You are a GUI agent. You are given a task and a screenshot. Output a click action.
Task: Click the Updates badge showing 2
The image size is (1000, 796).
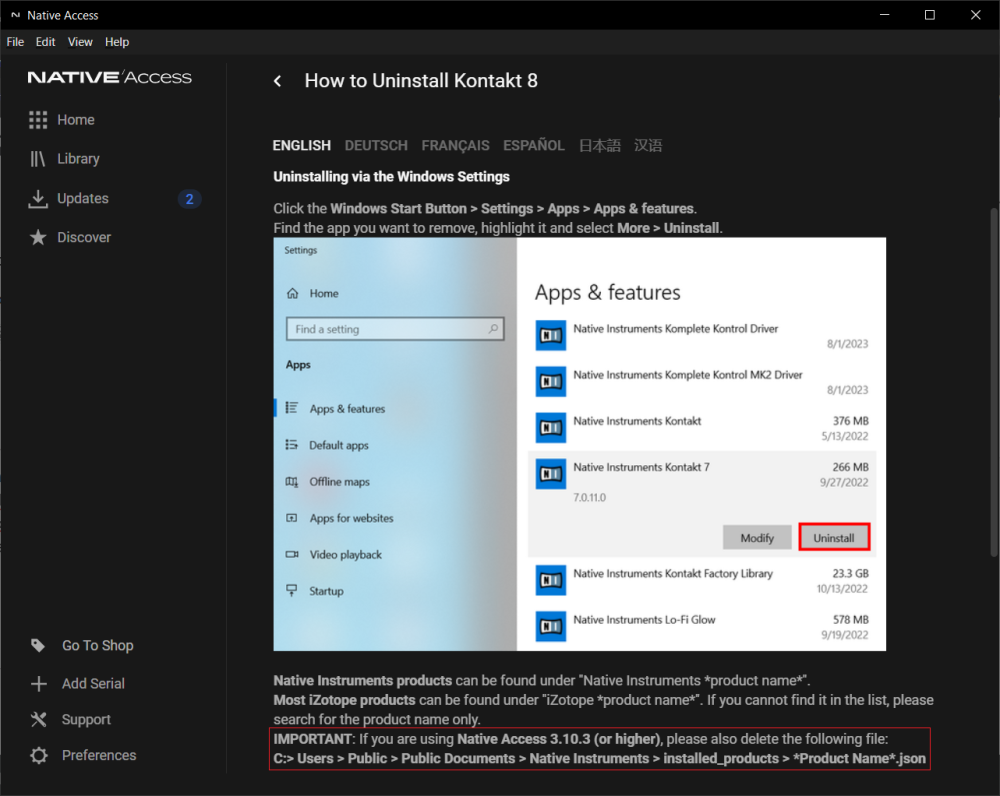point(189,199)
